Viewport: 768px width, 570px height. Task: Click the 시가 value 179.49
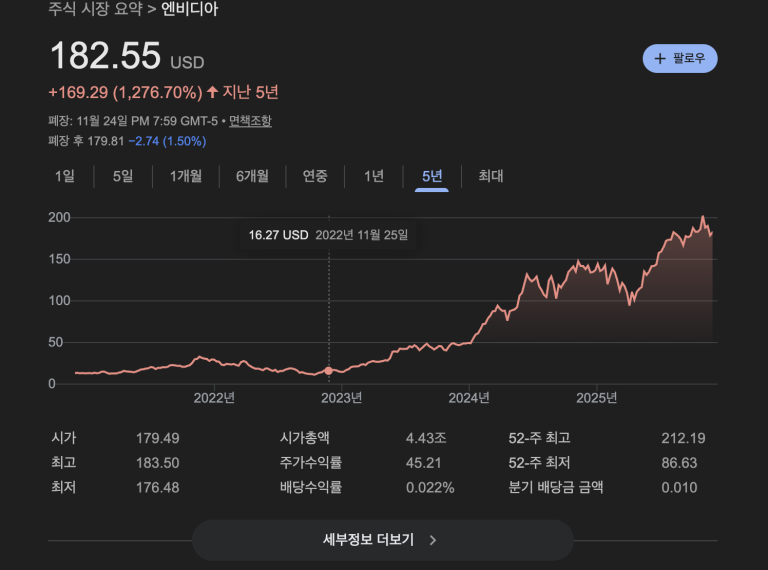tap(158, 438)
